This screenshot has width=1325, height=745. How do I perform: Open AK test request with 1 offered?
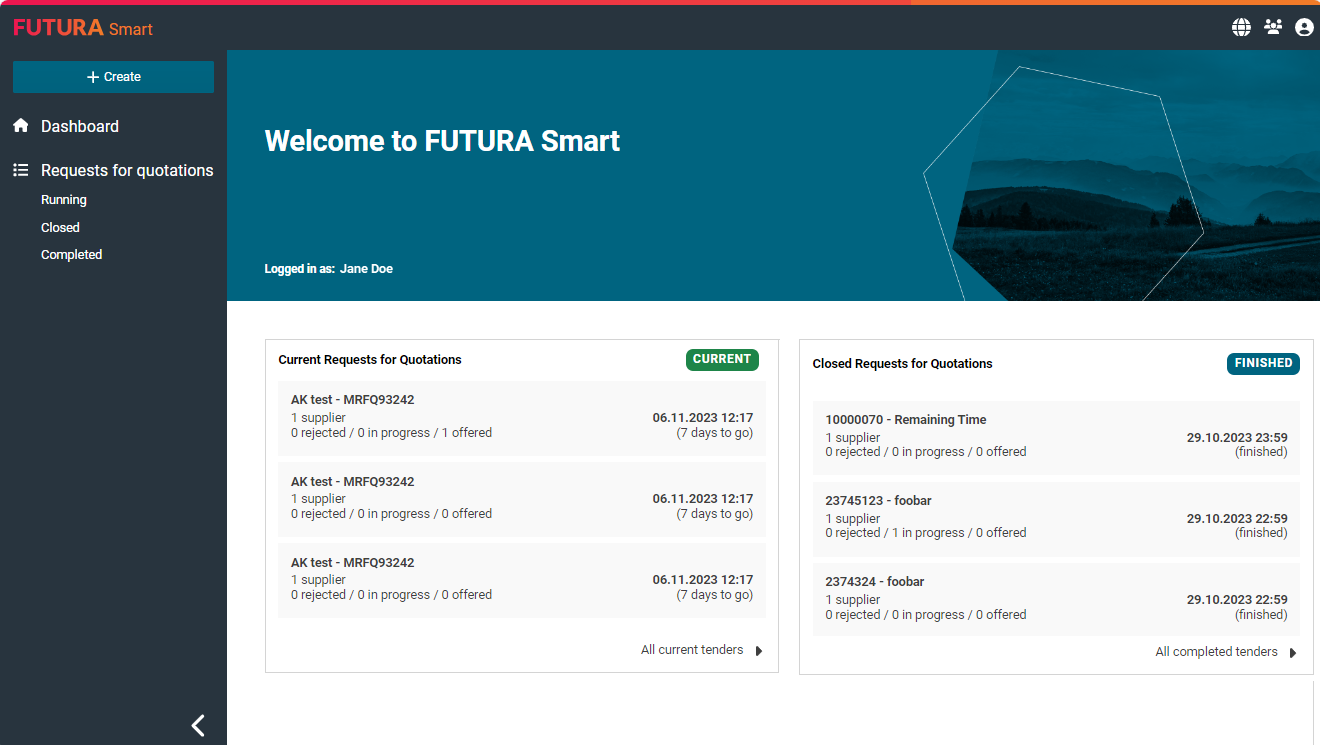521,417
